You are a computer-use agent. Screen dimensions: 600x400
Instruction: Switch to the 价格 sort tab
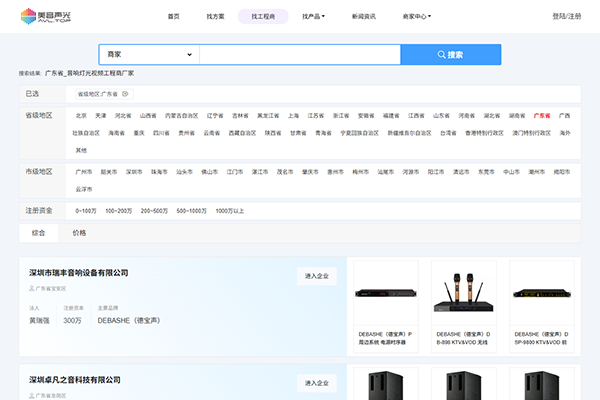click(x=79, y=233)
